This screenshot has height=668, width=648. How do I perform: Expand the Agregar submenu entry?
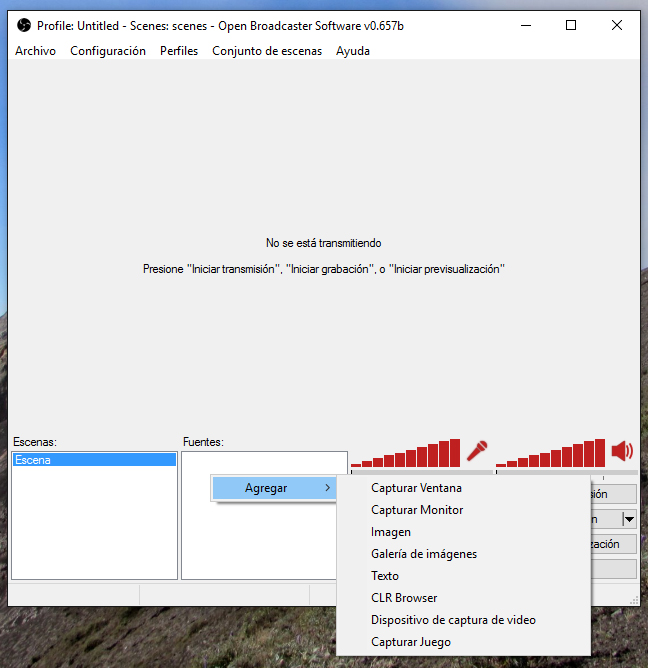pyautogui.click(x=274, y=488)
